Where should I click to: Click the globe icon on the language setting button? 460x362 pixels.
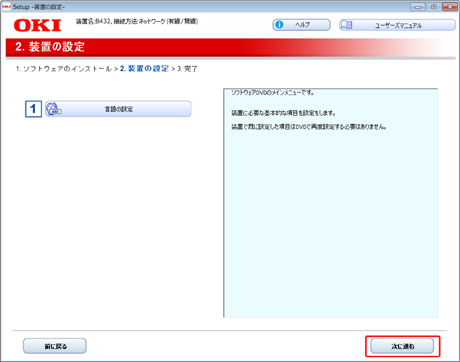[x=53, y=109]
